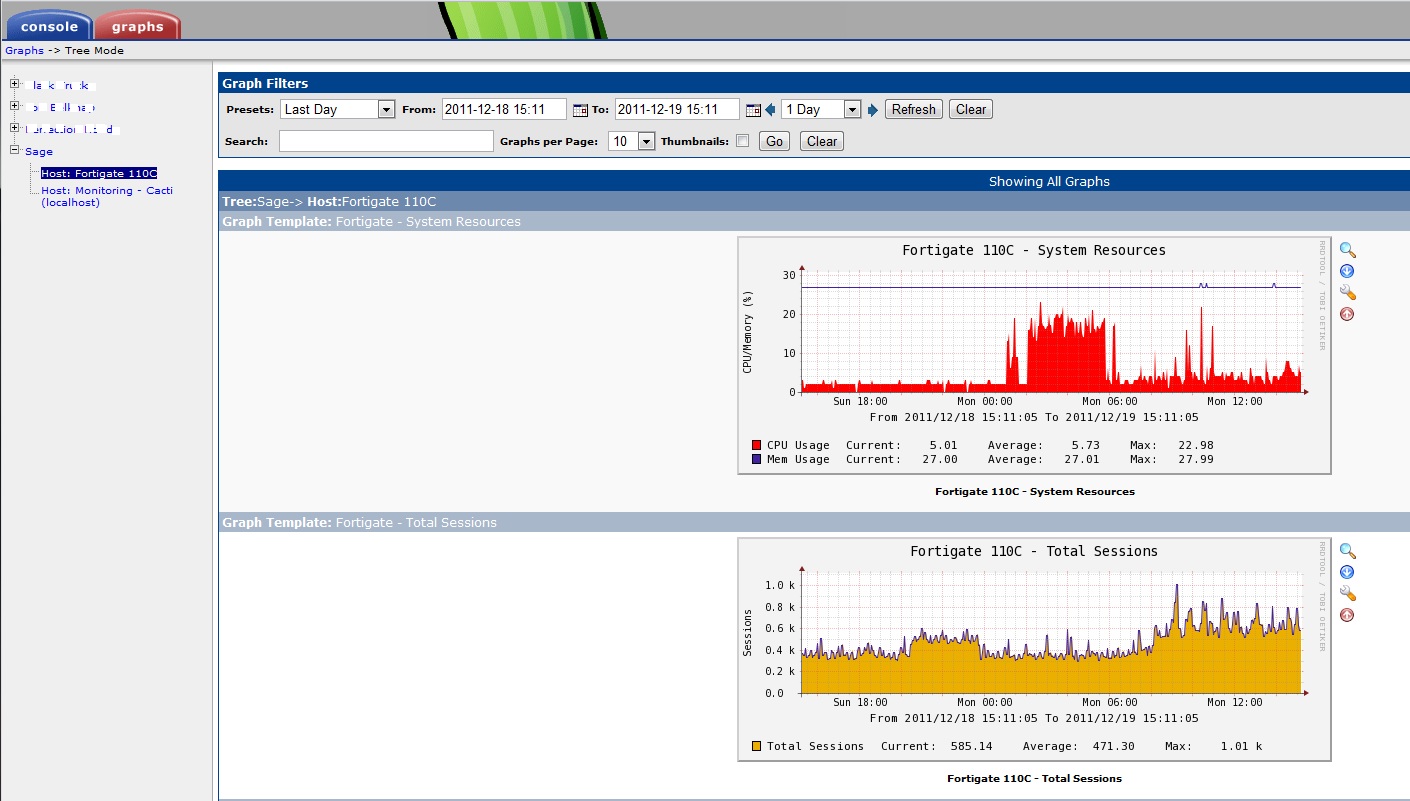Click the Clear button next to Refresh
Viewport: 1410px width, 801px height.
coord(970,109)
